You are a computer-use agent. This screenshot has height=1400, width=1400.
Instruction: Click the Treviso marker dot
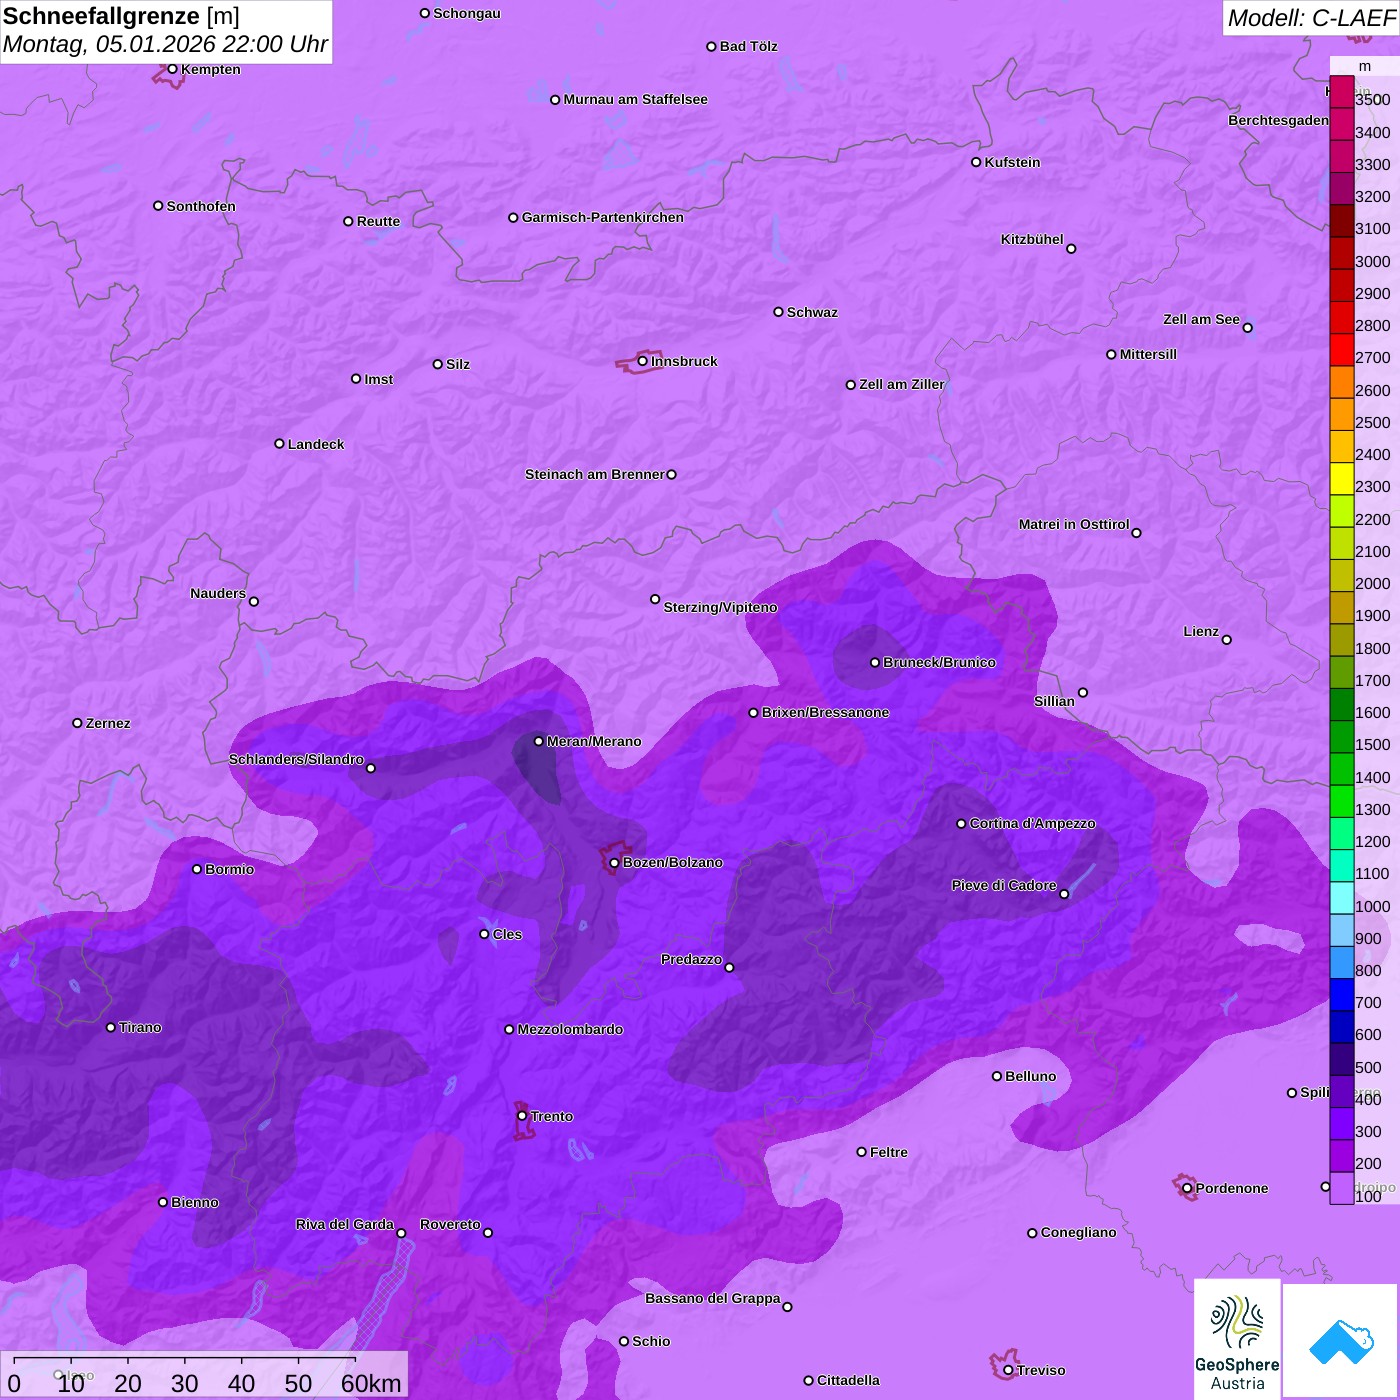click(1008, 1370)
